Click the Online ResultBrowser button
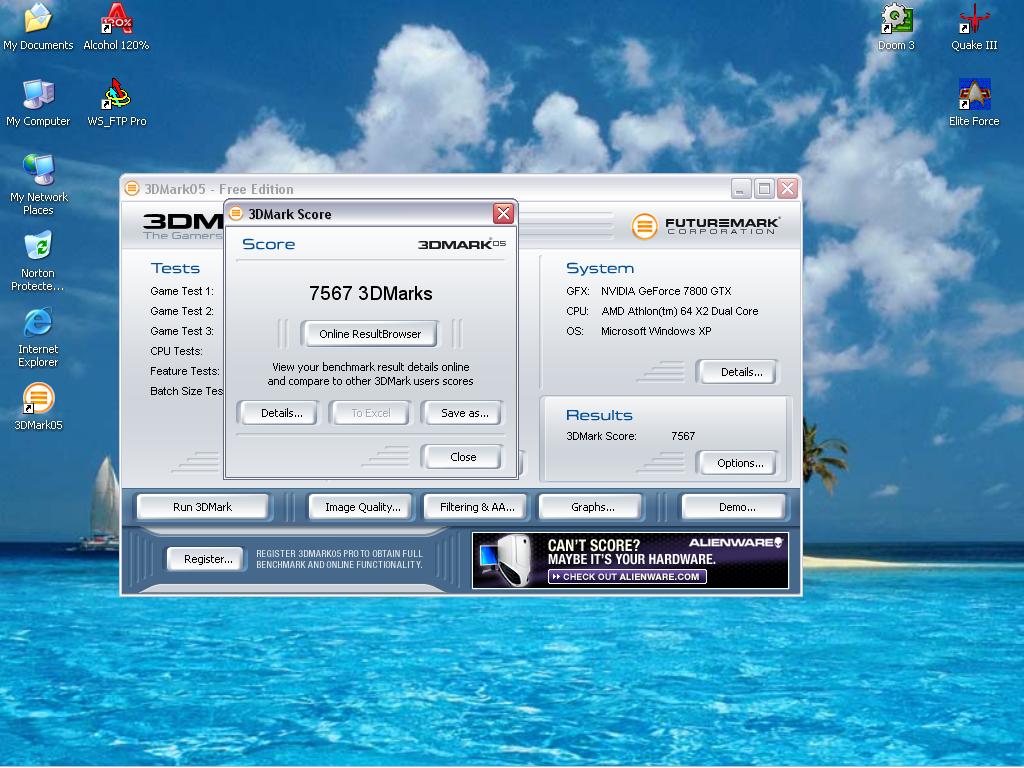The height and width of the screenshot is (768, 1024). click(x=370, y=334)
